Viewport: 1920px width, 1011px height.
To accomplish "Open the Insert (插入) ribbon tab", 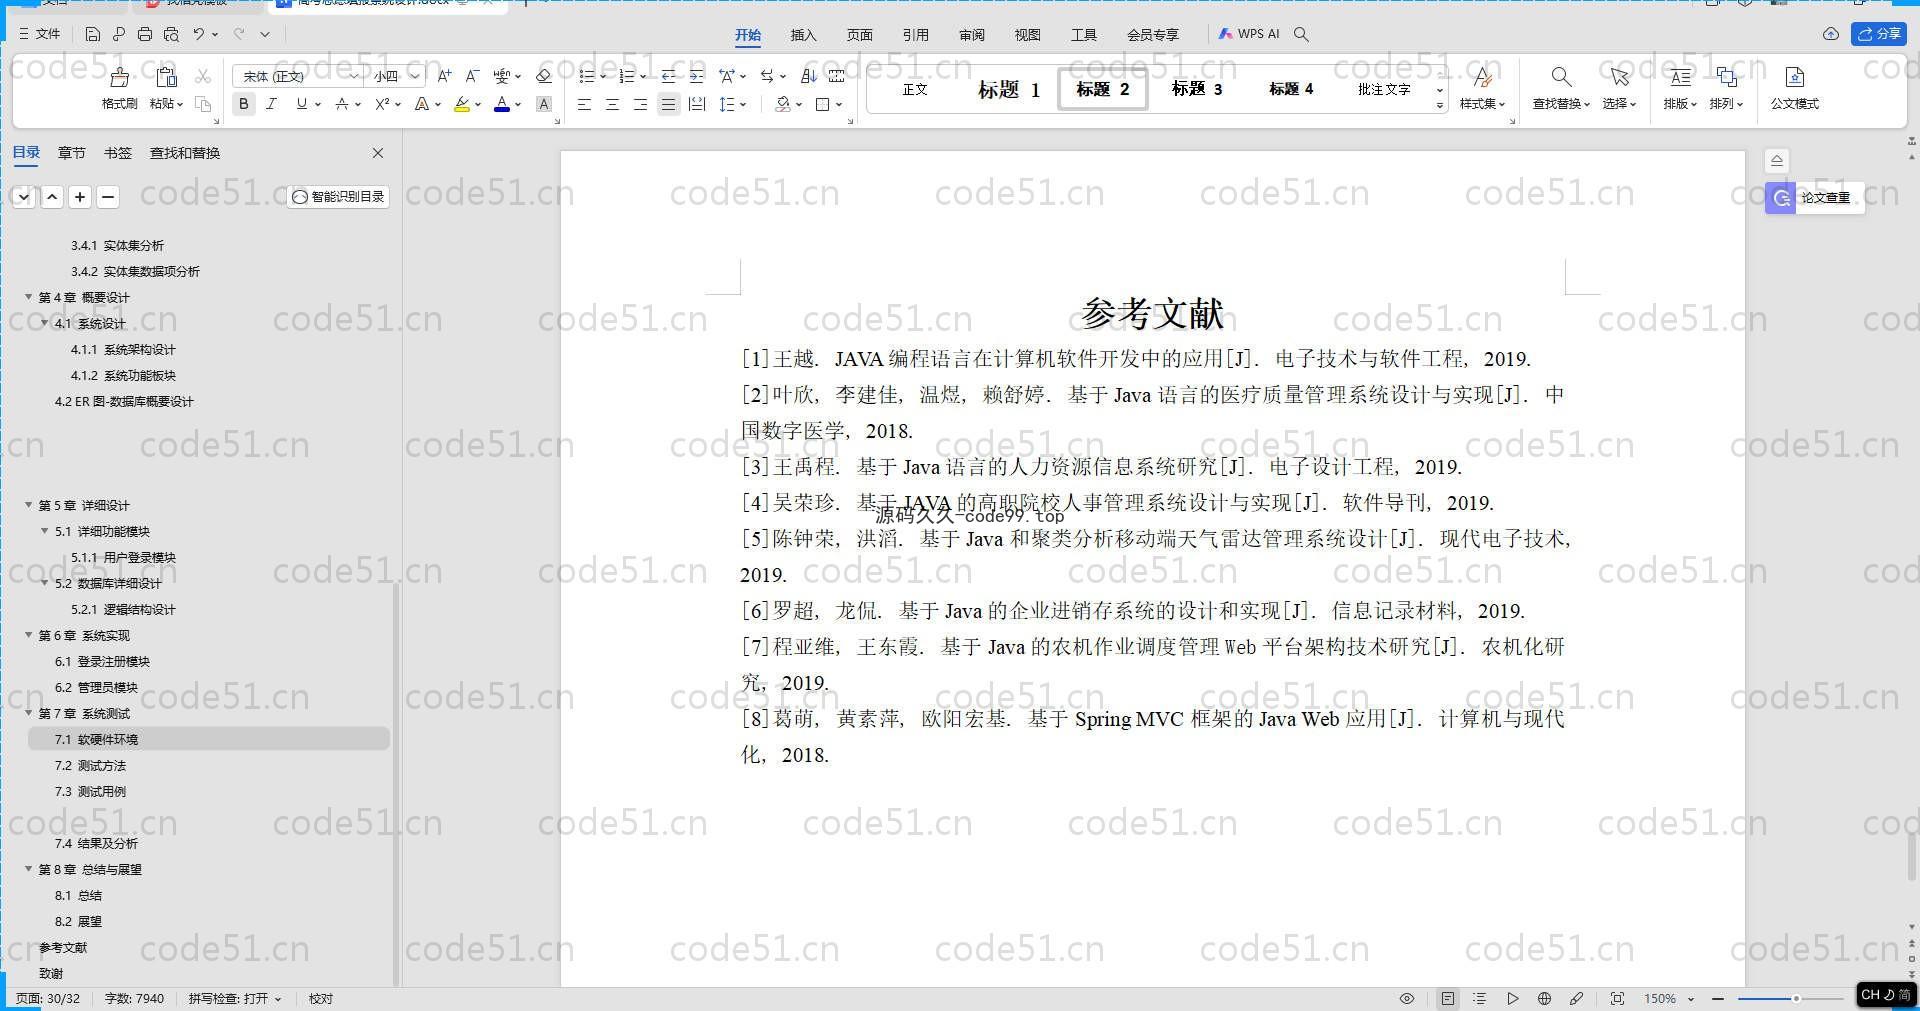I will [x=803, y=35].
